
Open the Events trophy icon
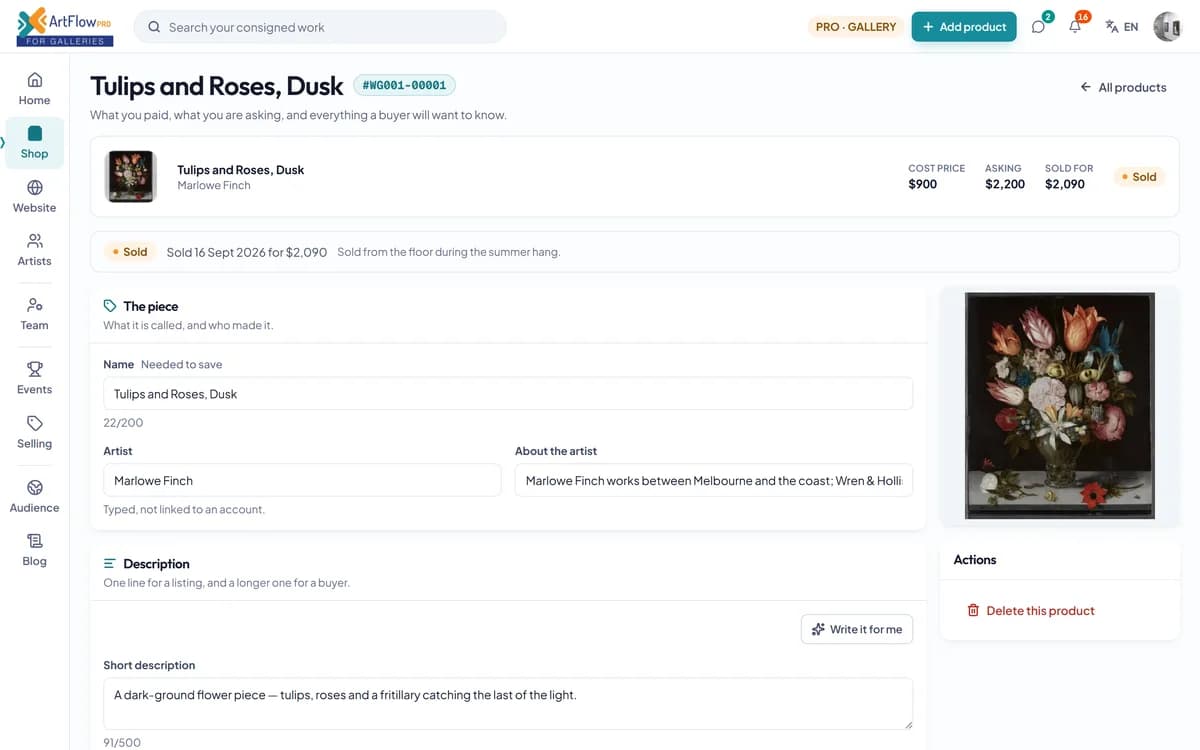coord(35,369)
